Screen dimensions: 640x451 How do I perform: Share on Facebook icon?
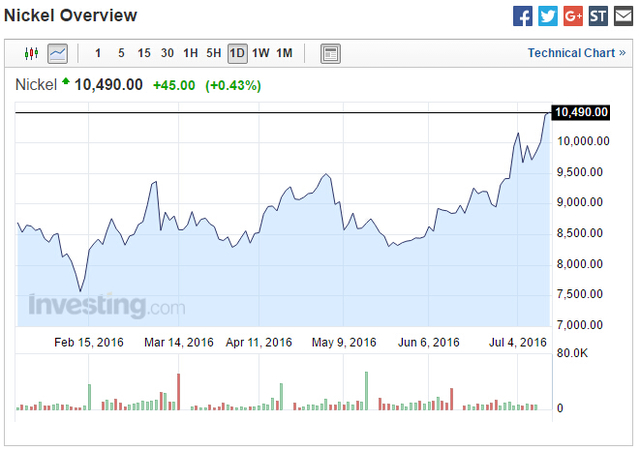pyautogui.click(x=523, y=16)
